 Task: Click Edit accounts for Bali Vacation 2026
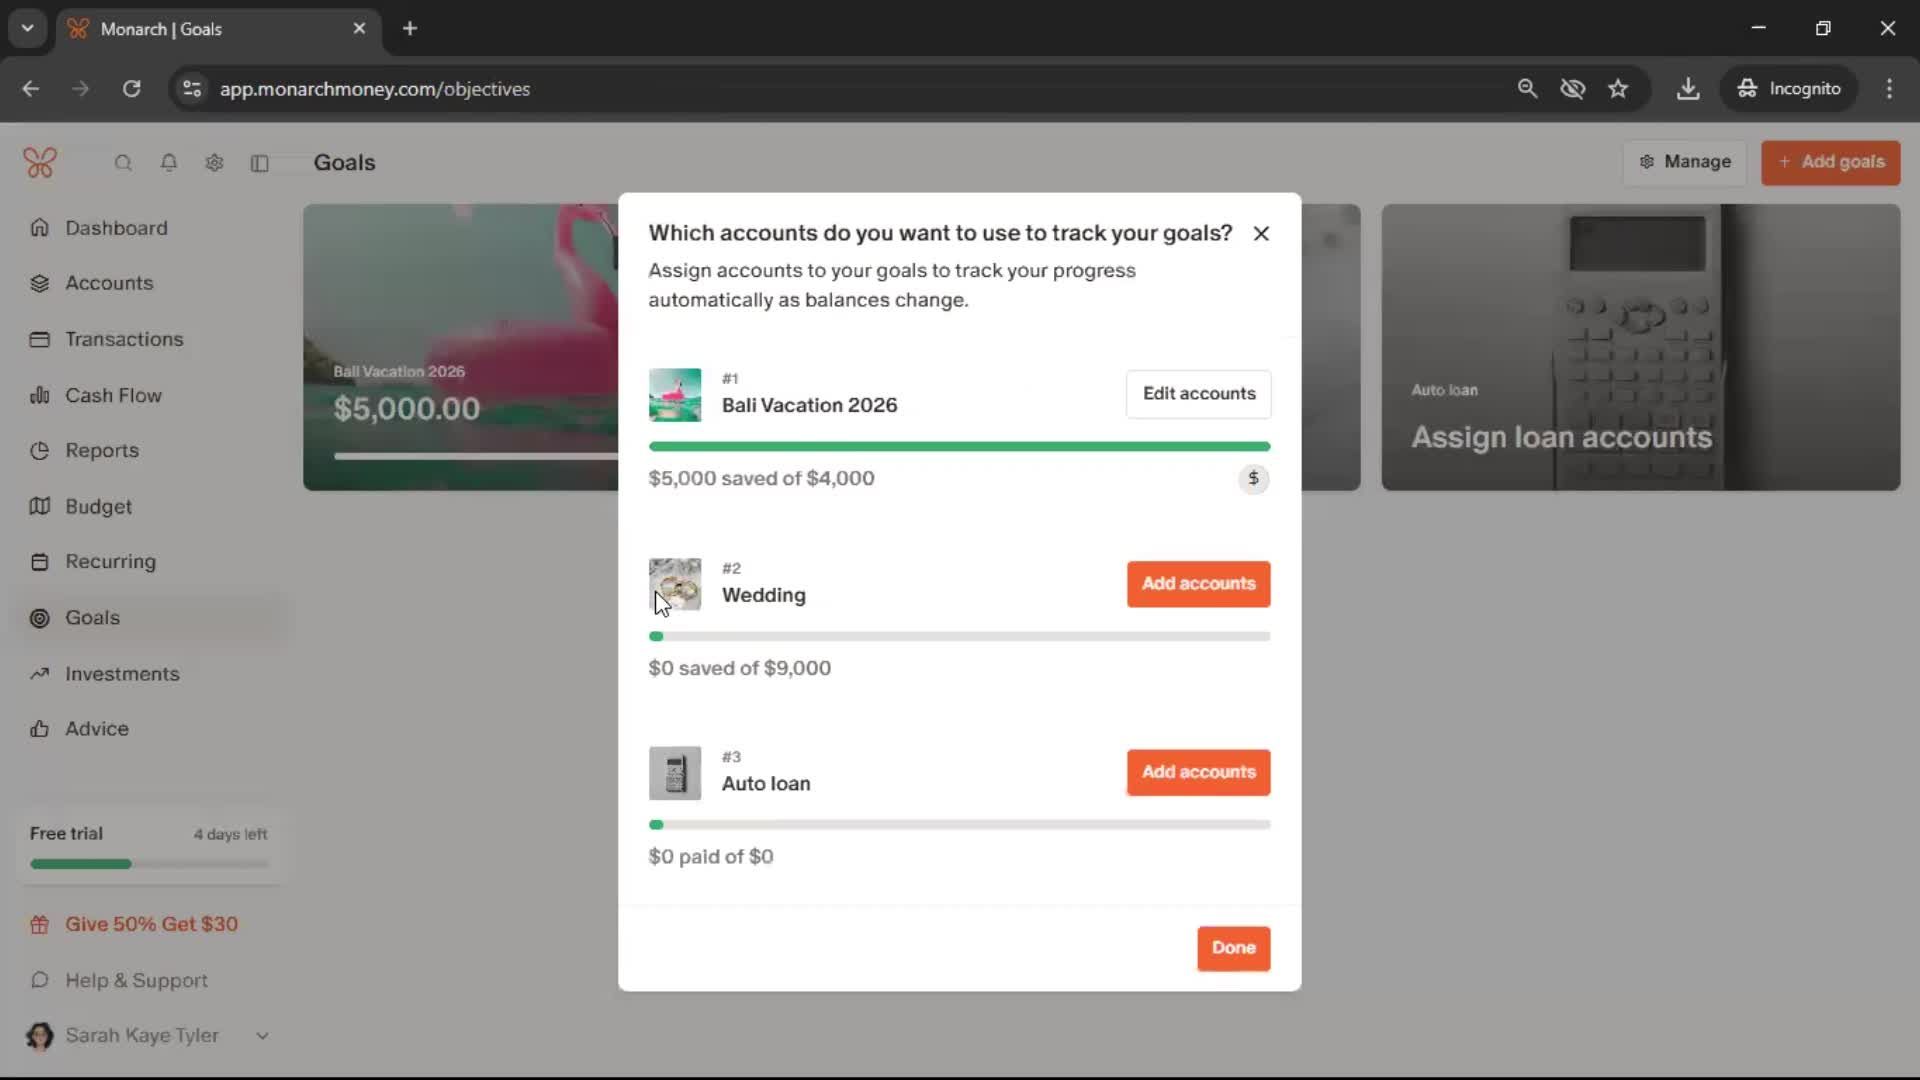[x=1198, y=394]
